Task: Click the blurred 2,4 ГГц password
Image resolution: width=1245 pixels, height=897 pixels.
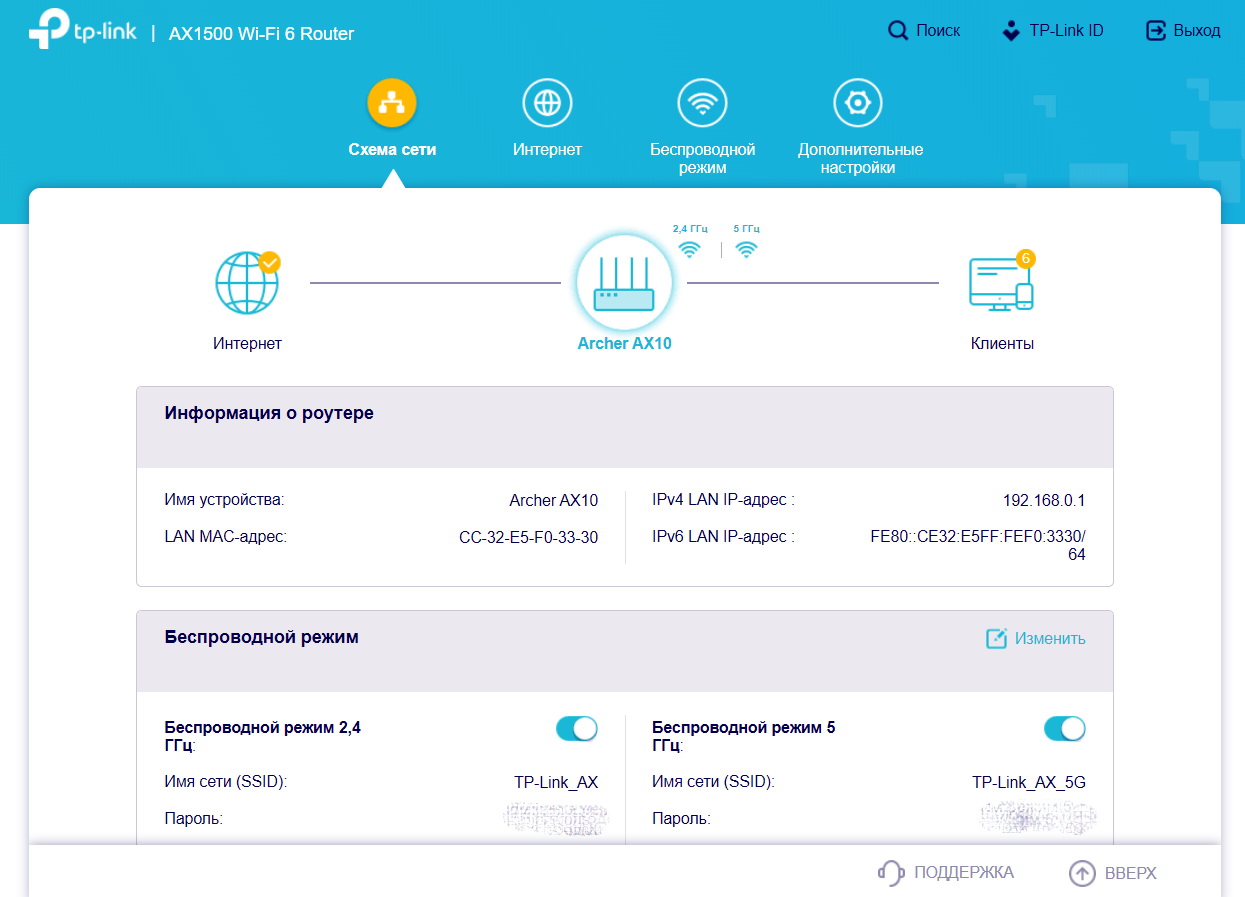Action: 555,818
